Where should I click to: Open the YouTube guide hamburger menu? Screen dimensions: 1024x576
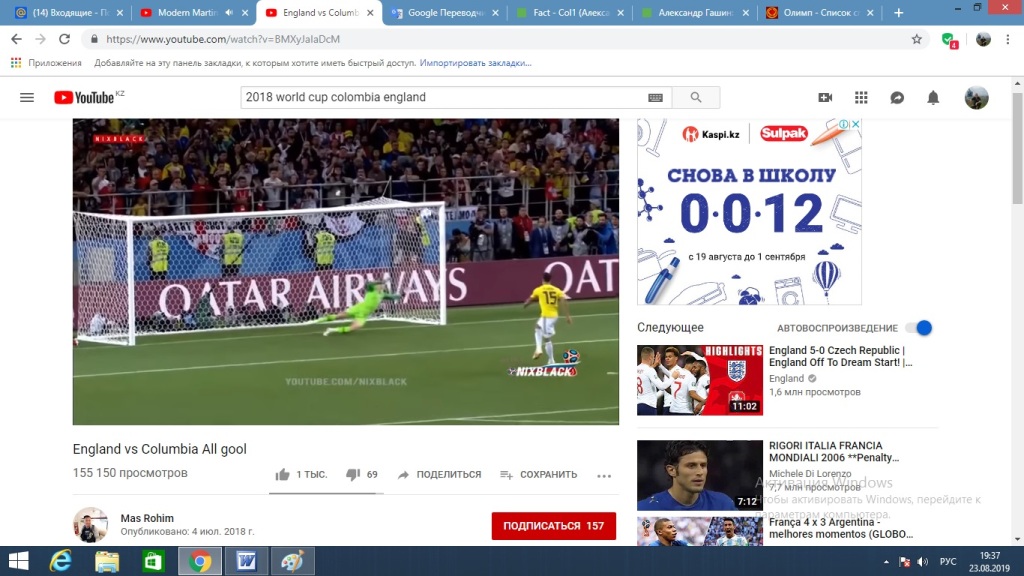[27, 97]
